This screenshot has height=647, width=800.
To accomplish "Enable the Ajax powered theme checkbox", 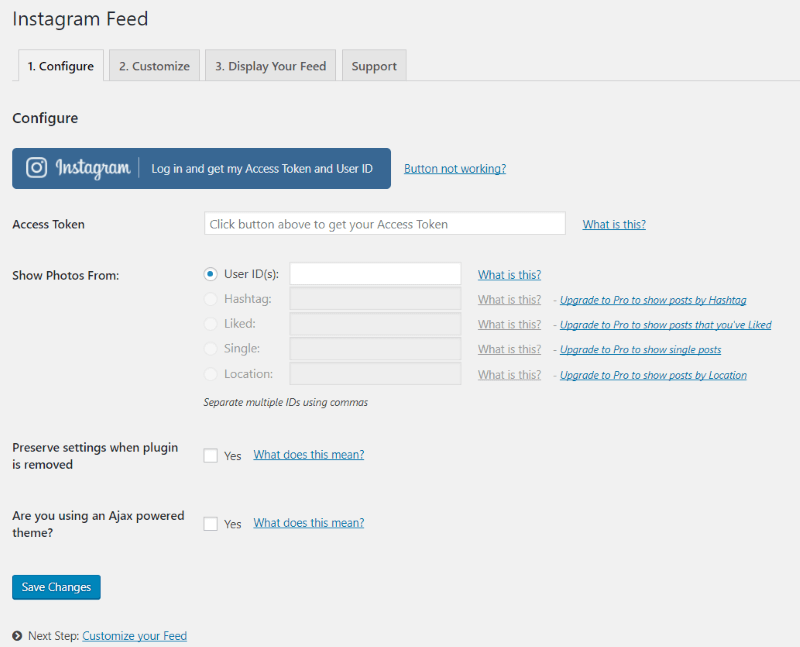I will (x=210, y=523).
